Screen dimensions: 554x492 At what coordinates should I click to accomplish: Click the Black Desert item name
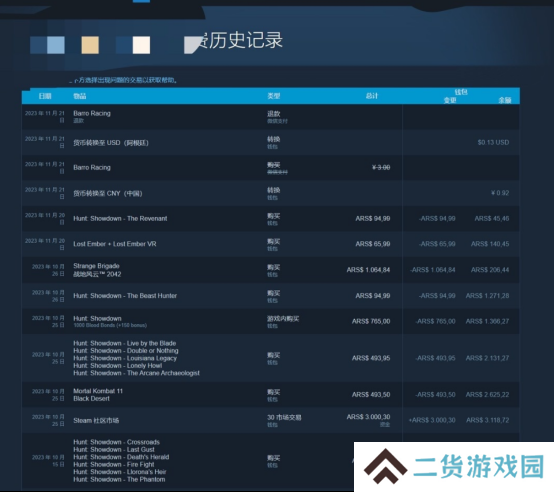pos(92,399)
